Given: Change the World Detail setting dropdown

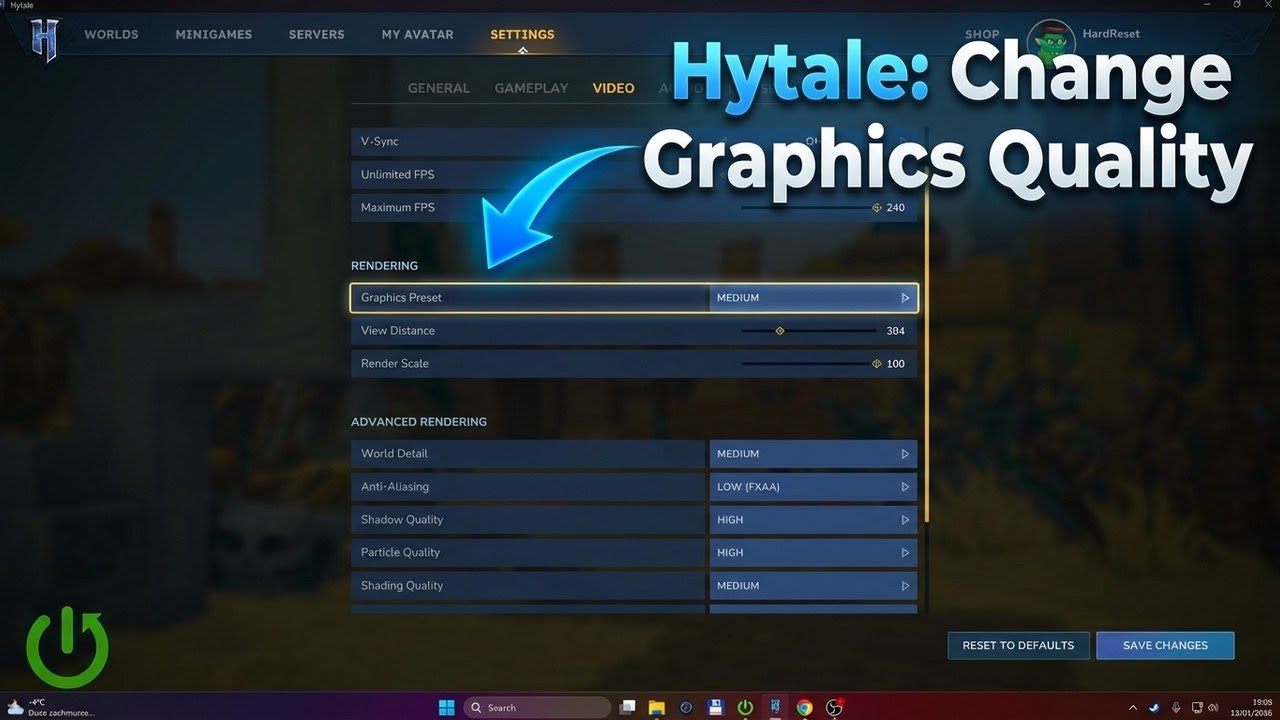Looking at the screenshot, I should click(x=813, y=454).
